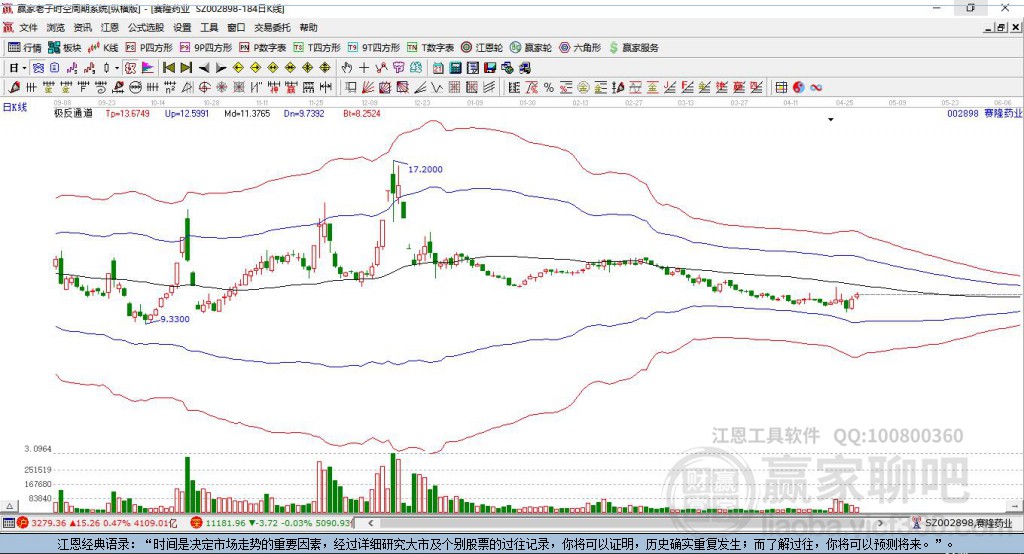This screenshot has width=1024, height=554.
Task: Click the yin-yang taiji icon
Action: pos(799,88)
